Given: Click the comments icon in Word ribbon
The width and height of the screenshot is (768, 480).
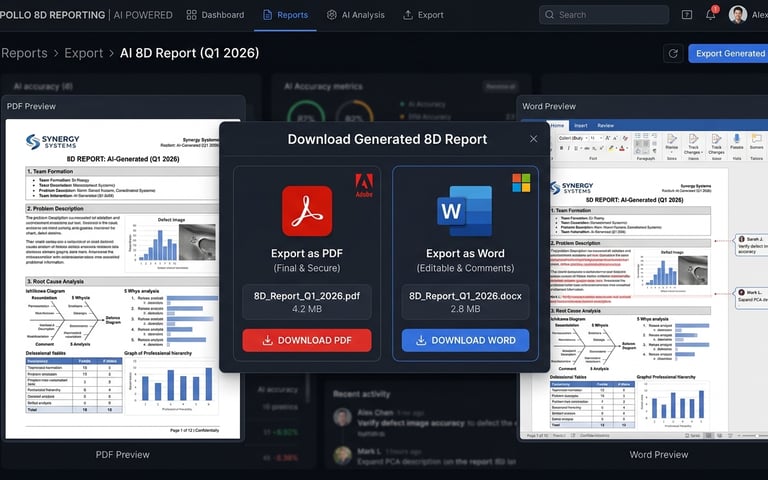Looking at the screenshot, I should coord(757,139).
